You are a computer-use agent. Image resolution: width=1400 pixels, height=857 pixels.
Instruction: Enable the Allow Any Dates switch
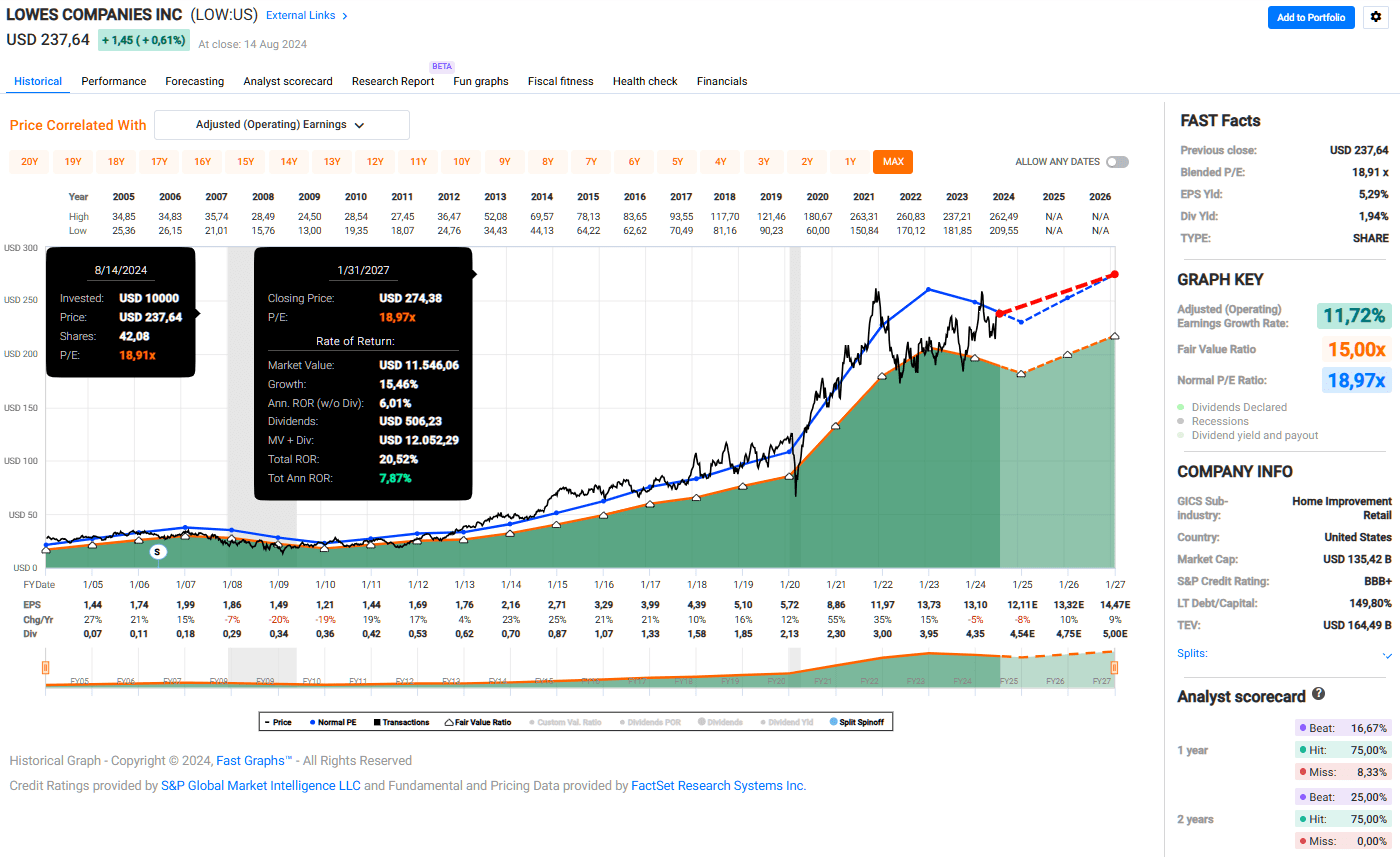[1116, 162]
